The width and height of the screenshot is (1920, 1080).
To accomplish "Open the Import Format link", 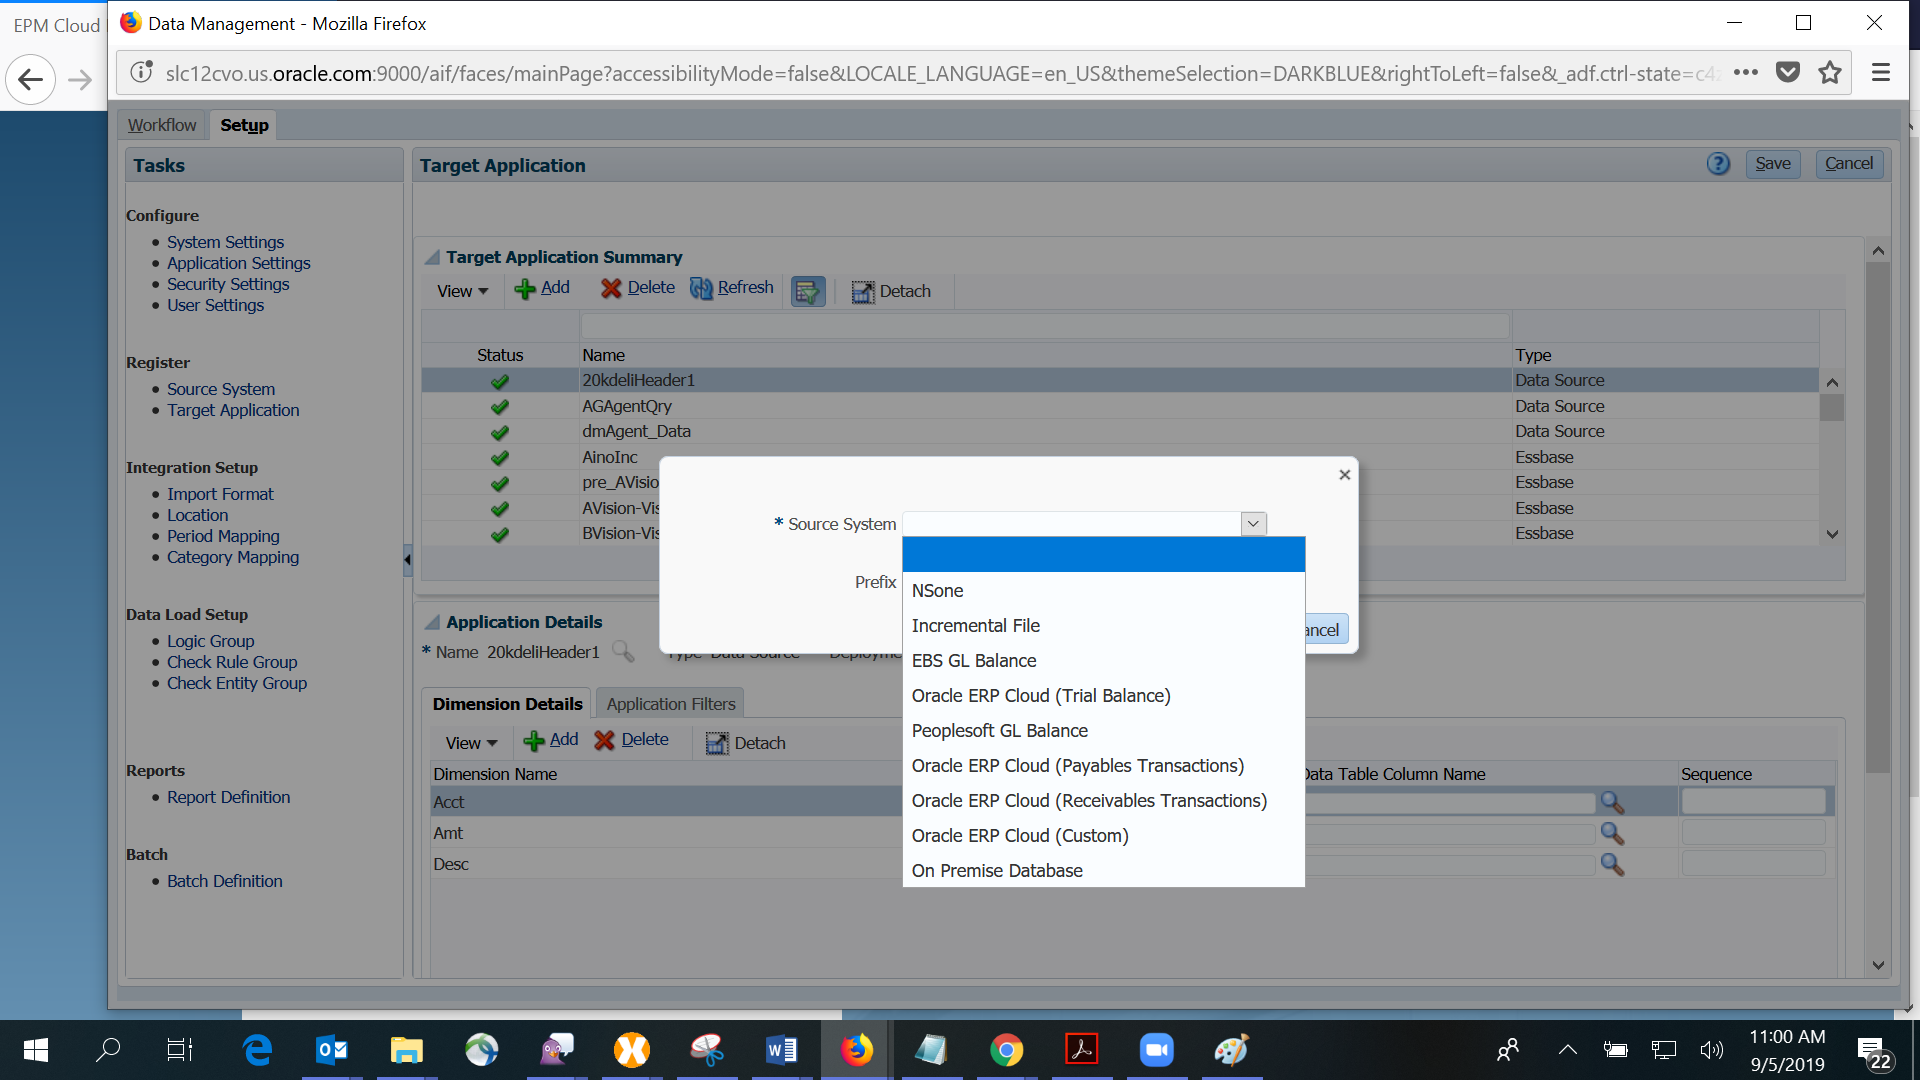I will pos(220,494).
